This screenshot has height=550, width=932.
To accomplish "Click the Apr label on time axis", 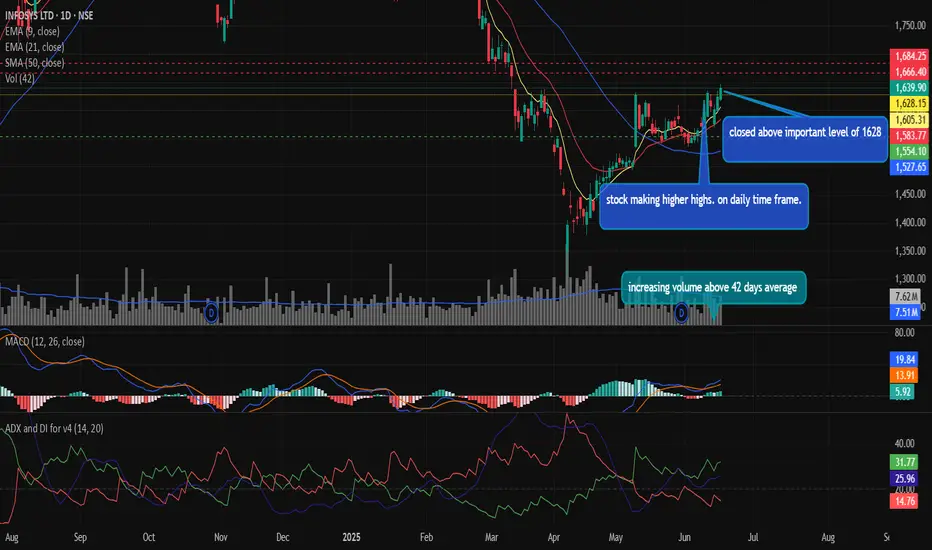I will [x=553, y=537].
